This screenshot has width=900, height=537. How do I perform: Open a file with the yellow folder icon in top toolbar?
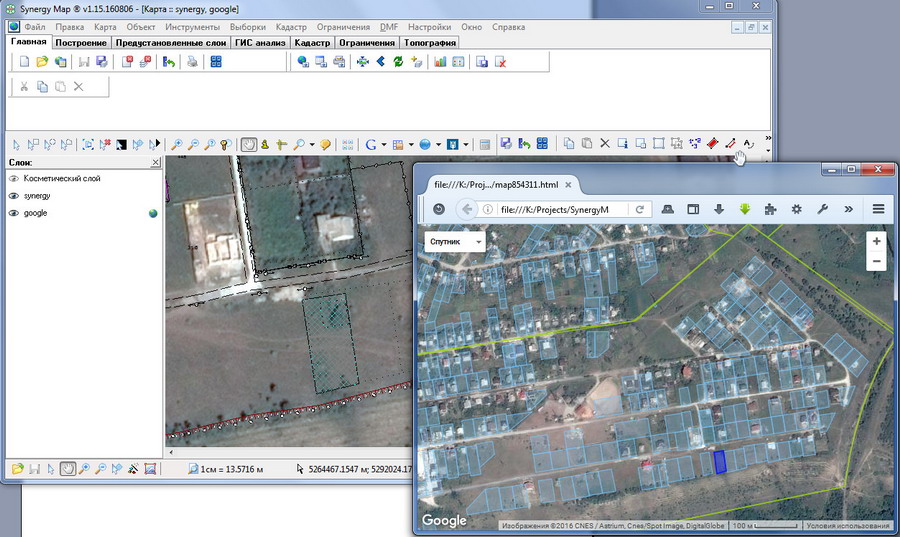(42, 61)
